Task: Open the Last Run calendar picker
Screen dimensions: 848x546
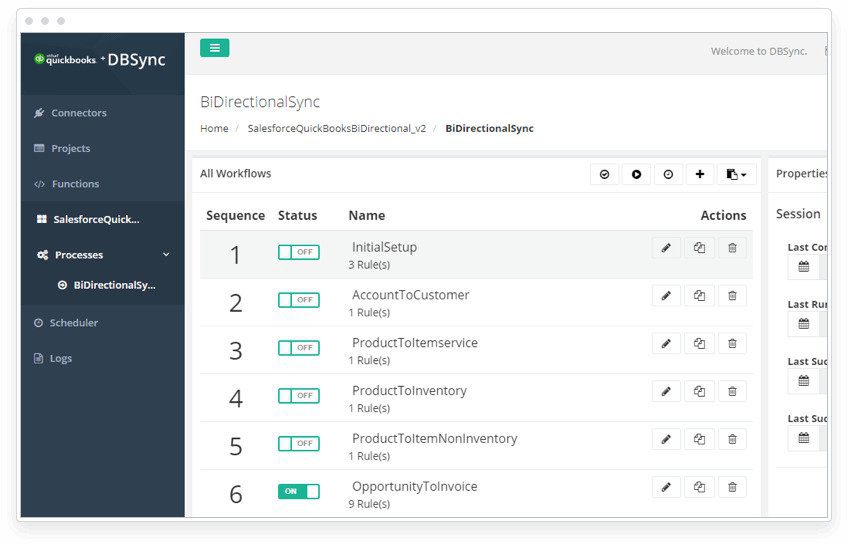Action: coord(804,324)
